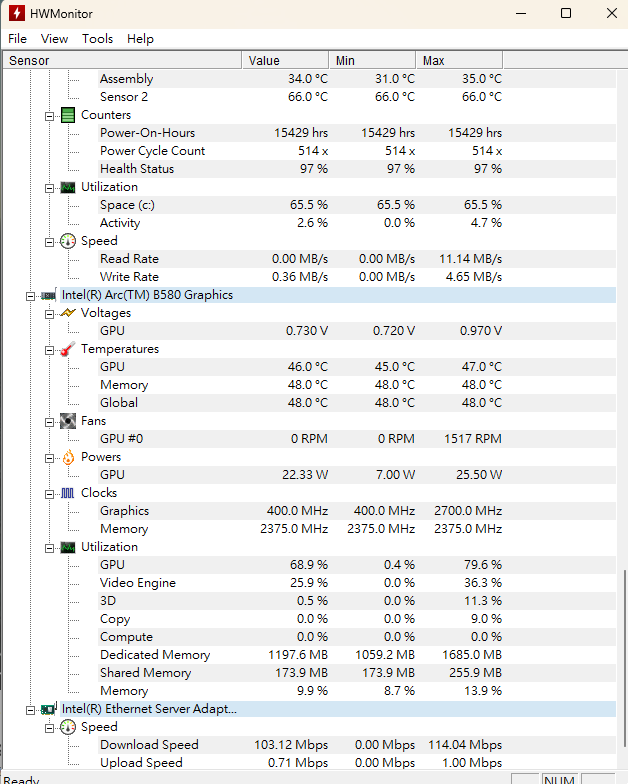The height and width of the screenshot is (784, 628).
Task: Click the disk Speed gauge icon
Action: (x=68, y=241)
